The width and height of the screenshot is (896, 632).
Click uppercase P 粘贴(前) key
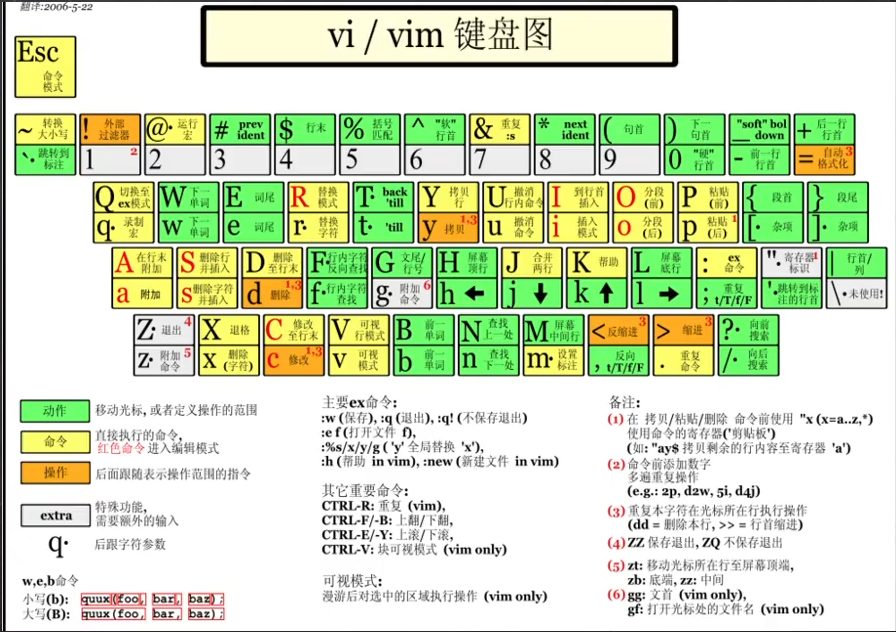click(708, 197)
